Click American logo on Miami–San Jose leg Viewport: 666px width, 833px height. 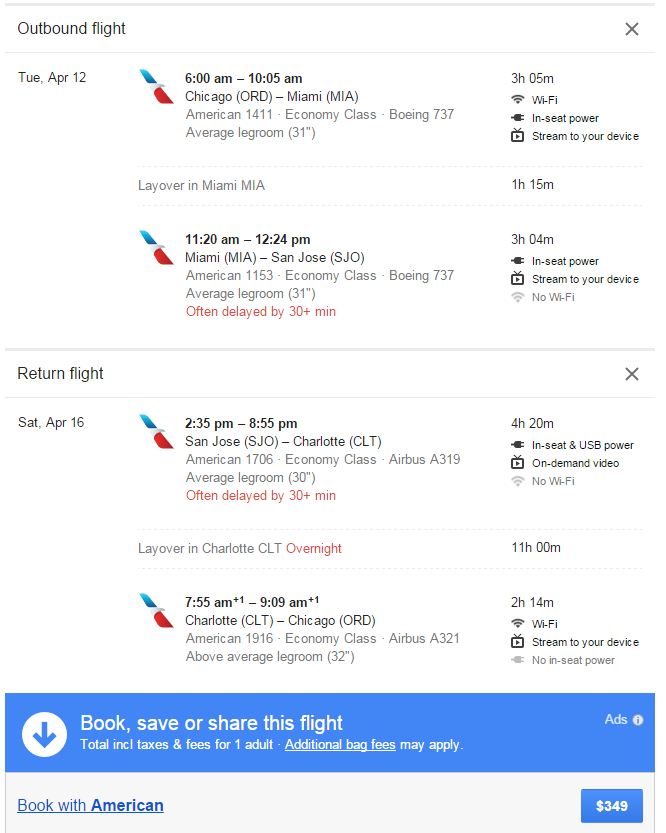[156, 247]
